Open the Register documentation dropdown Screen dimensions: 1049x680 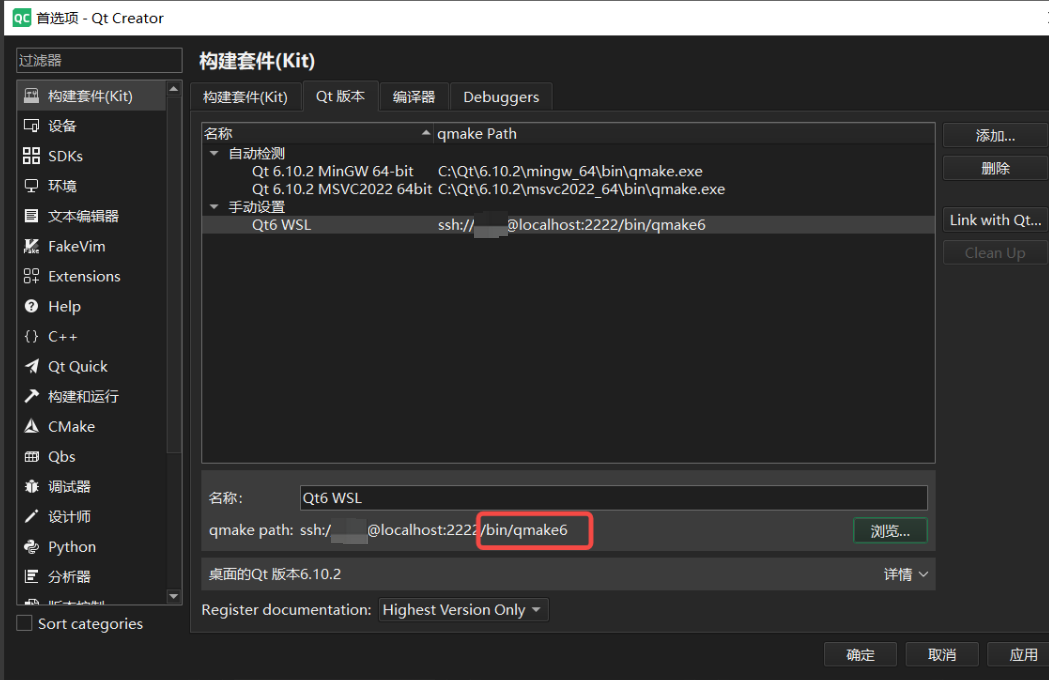pos(464,610)
